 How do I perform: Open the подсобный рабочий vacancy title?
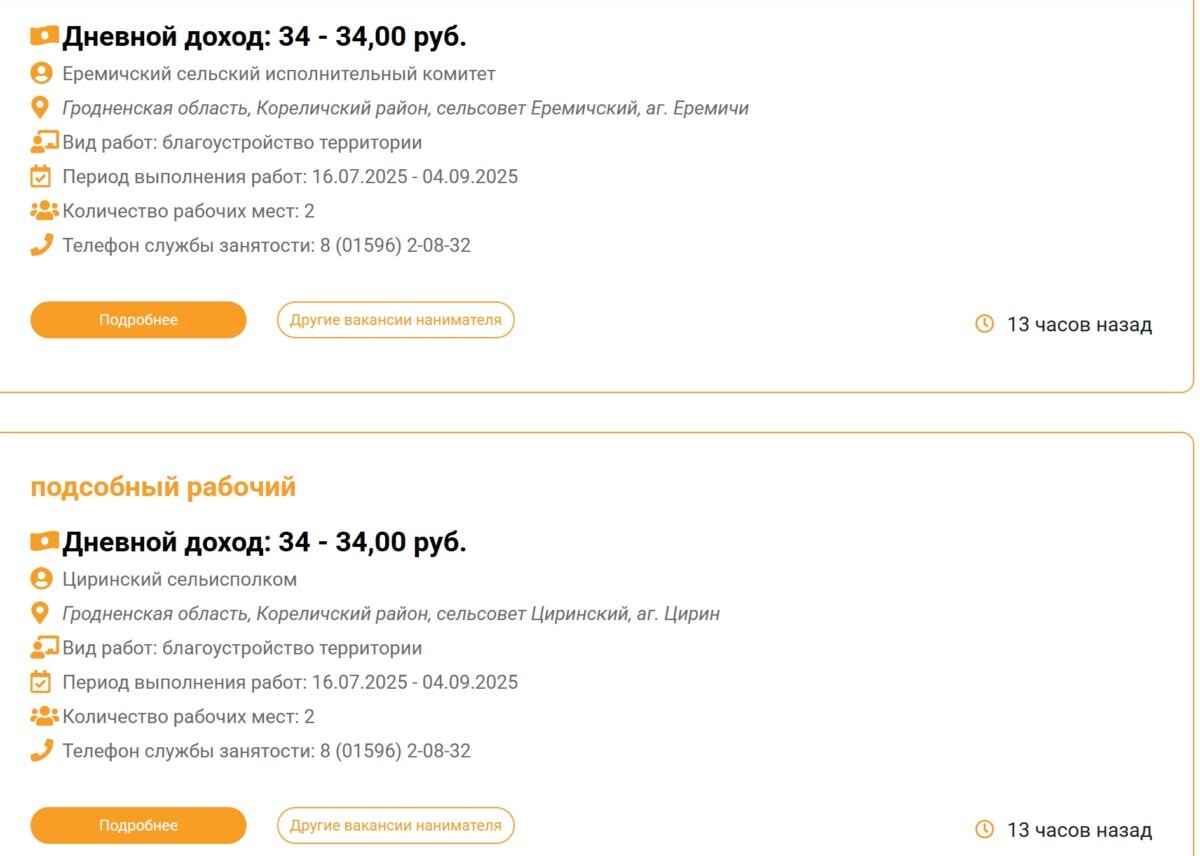click(163, 487)
